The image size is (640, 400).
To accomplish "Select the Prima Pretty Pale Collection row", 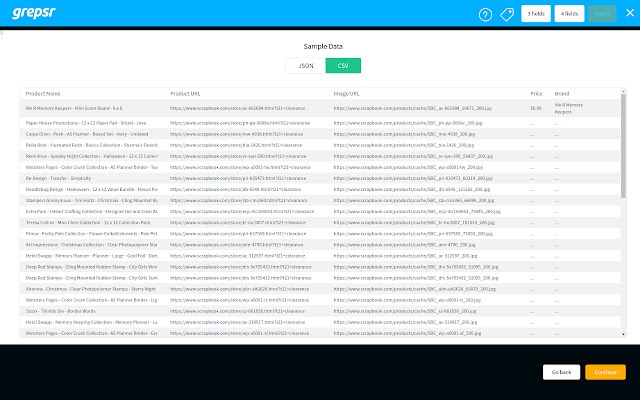I will 320,233.
